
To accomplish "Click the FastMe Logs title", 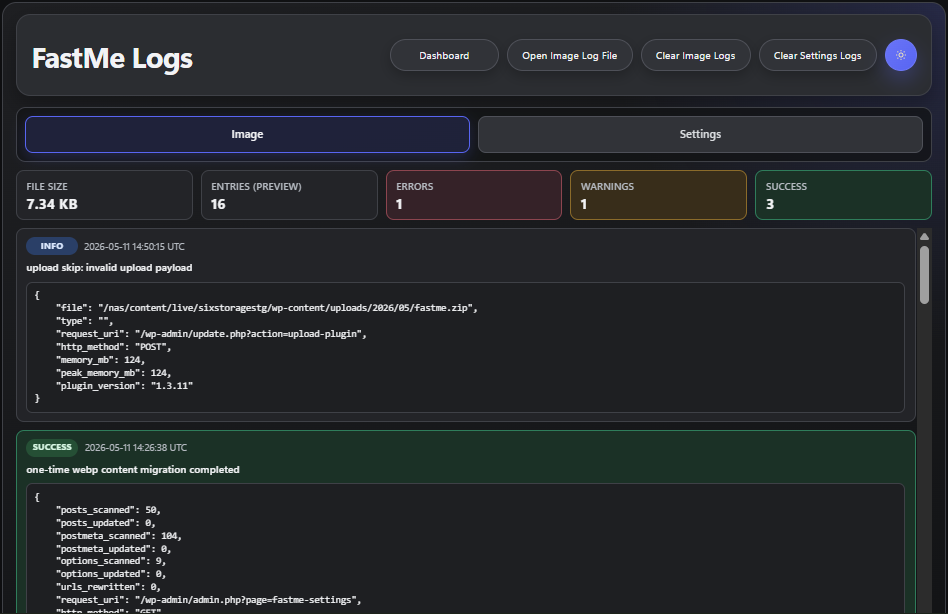I will [112, 59].
